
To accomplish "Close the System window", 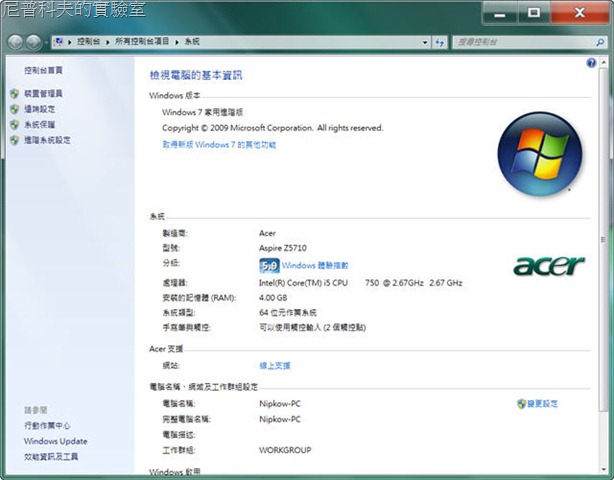I will pyautogui.click(x=580, y=13).
